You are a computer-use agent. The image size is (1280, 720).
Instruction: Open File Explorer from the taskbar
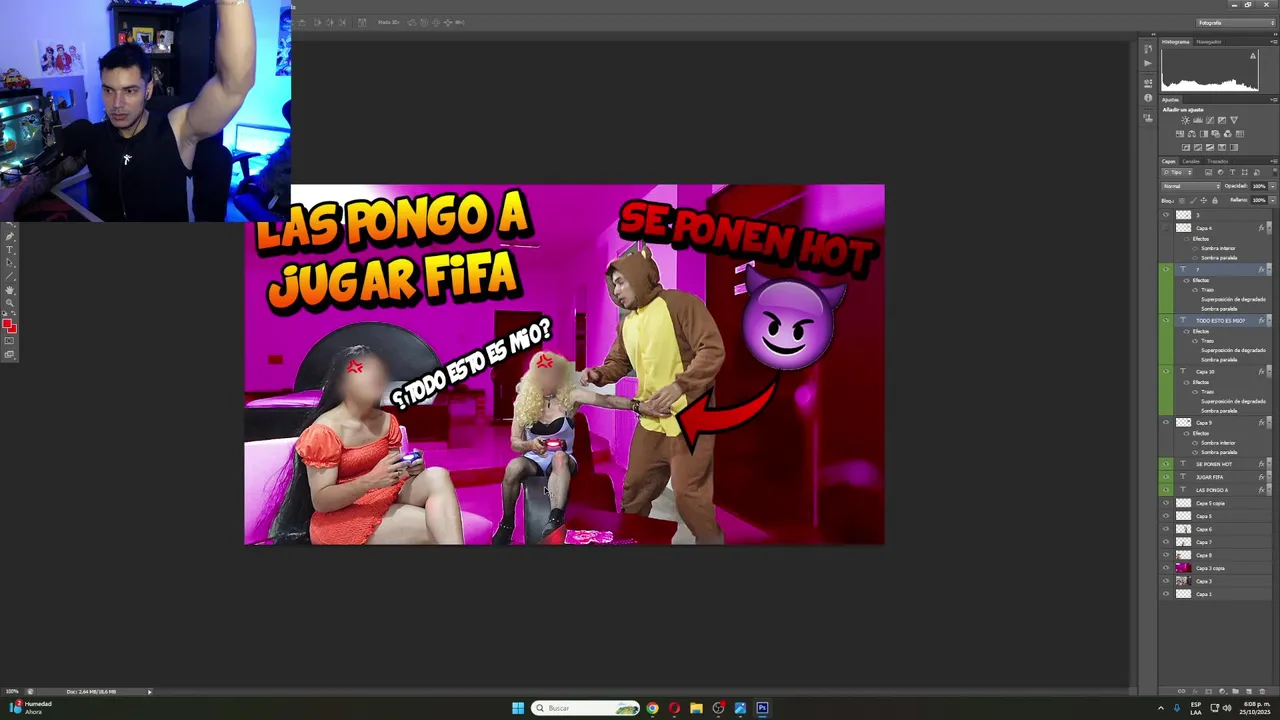click(x=696, y=708)
